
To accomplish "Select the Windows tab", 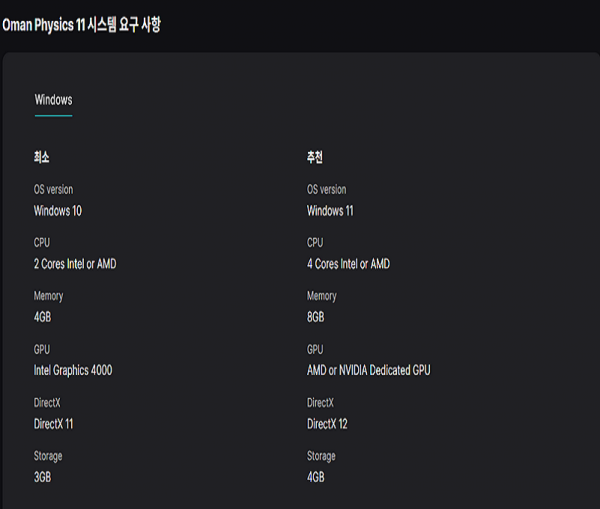I will (53, 100).
